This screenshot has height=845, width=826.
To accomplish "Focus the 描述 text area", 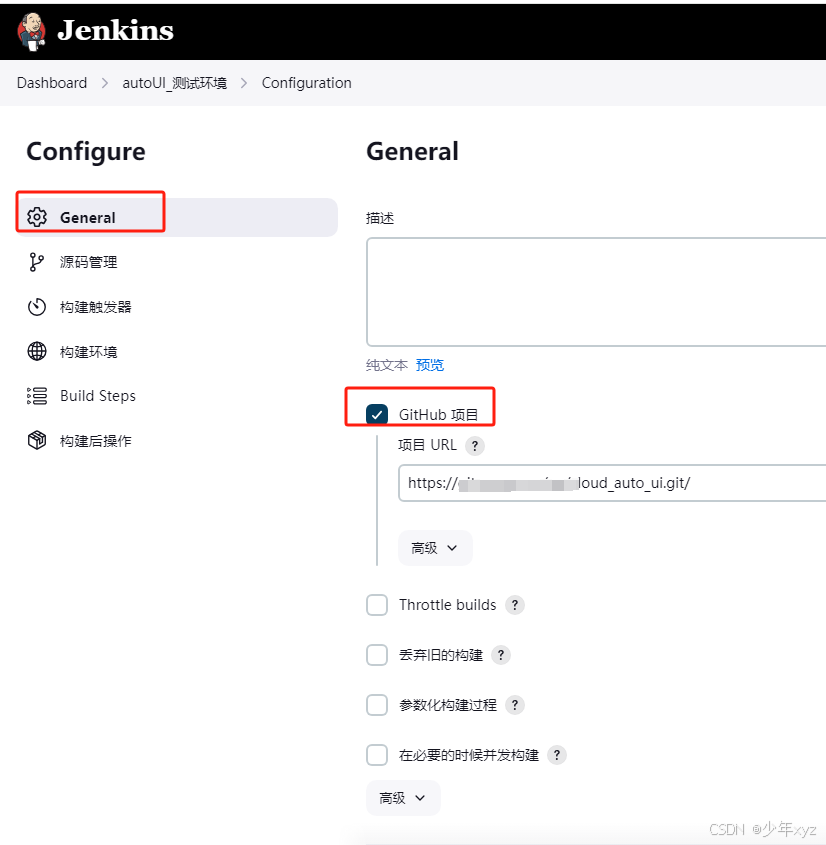I will click(596, 292).
